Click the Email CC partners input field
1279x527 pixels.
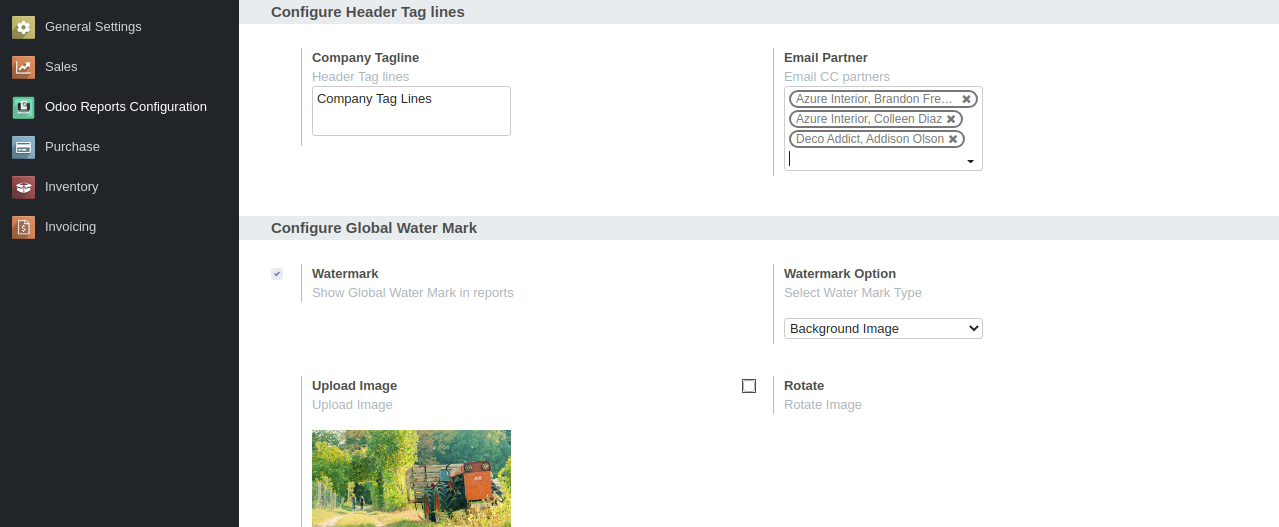click(x=875, y=159)
